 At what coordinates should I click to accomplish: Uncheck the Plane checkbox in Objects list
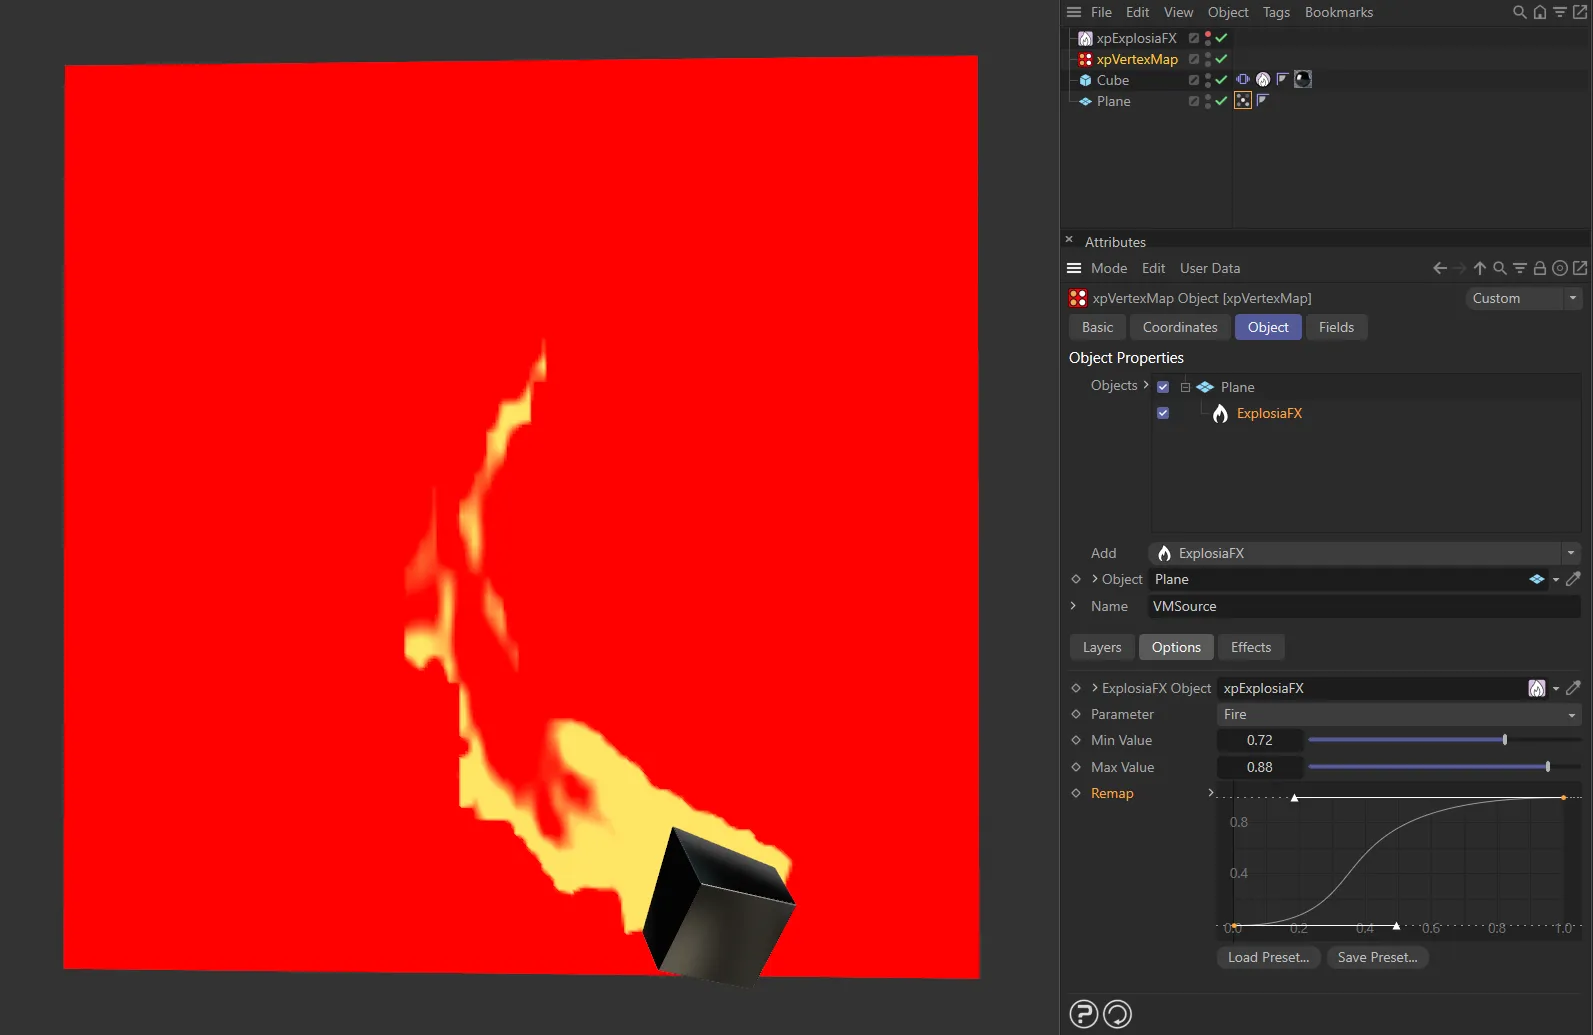pyautogui.click(x=1163, y=387)
